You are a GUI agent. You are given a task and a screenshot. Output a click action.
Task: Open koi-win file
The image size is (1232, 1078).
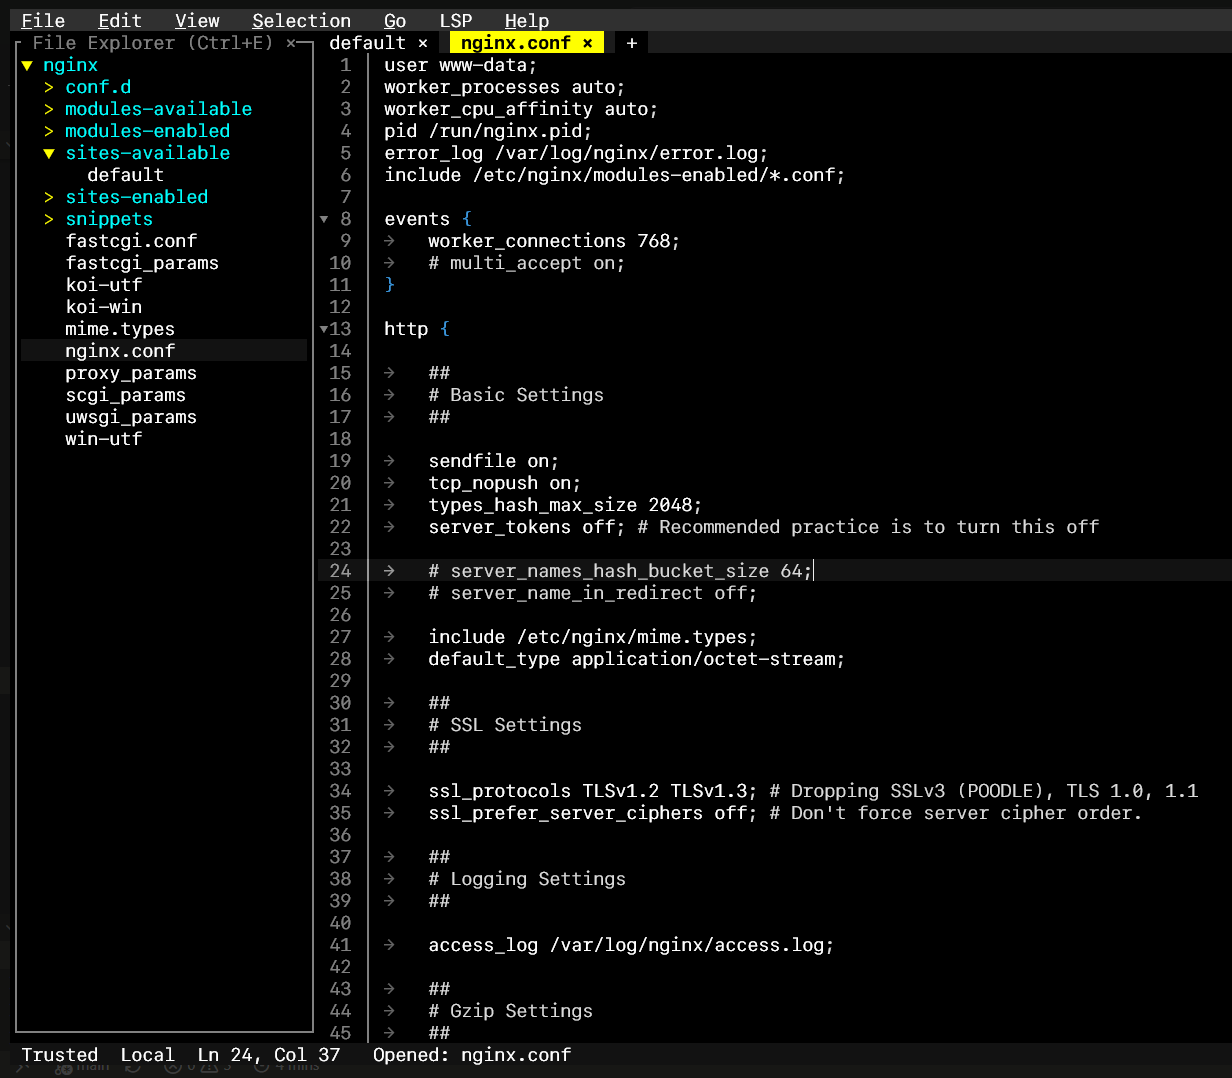pos(104,307)
